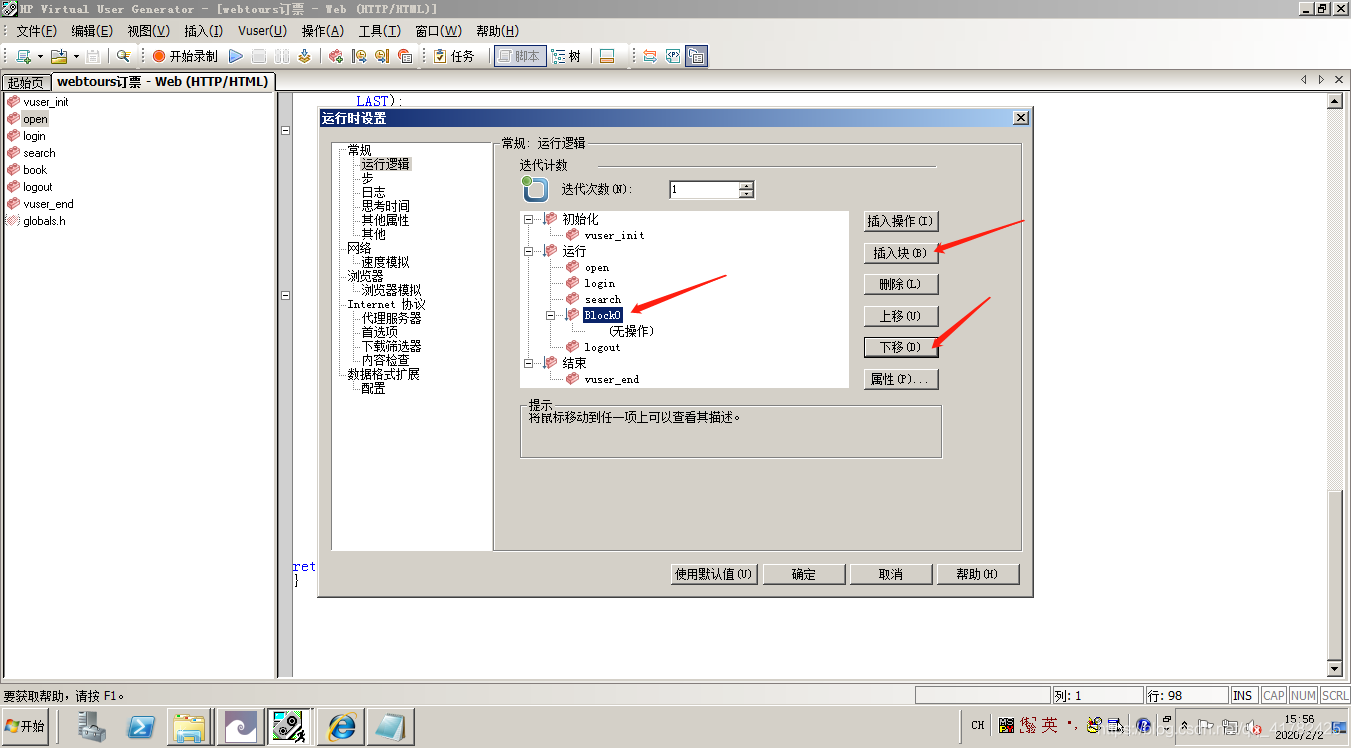Click the 下移(D) button

pos(901,347)
